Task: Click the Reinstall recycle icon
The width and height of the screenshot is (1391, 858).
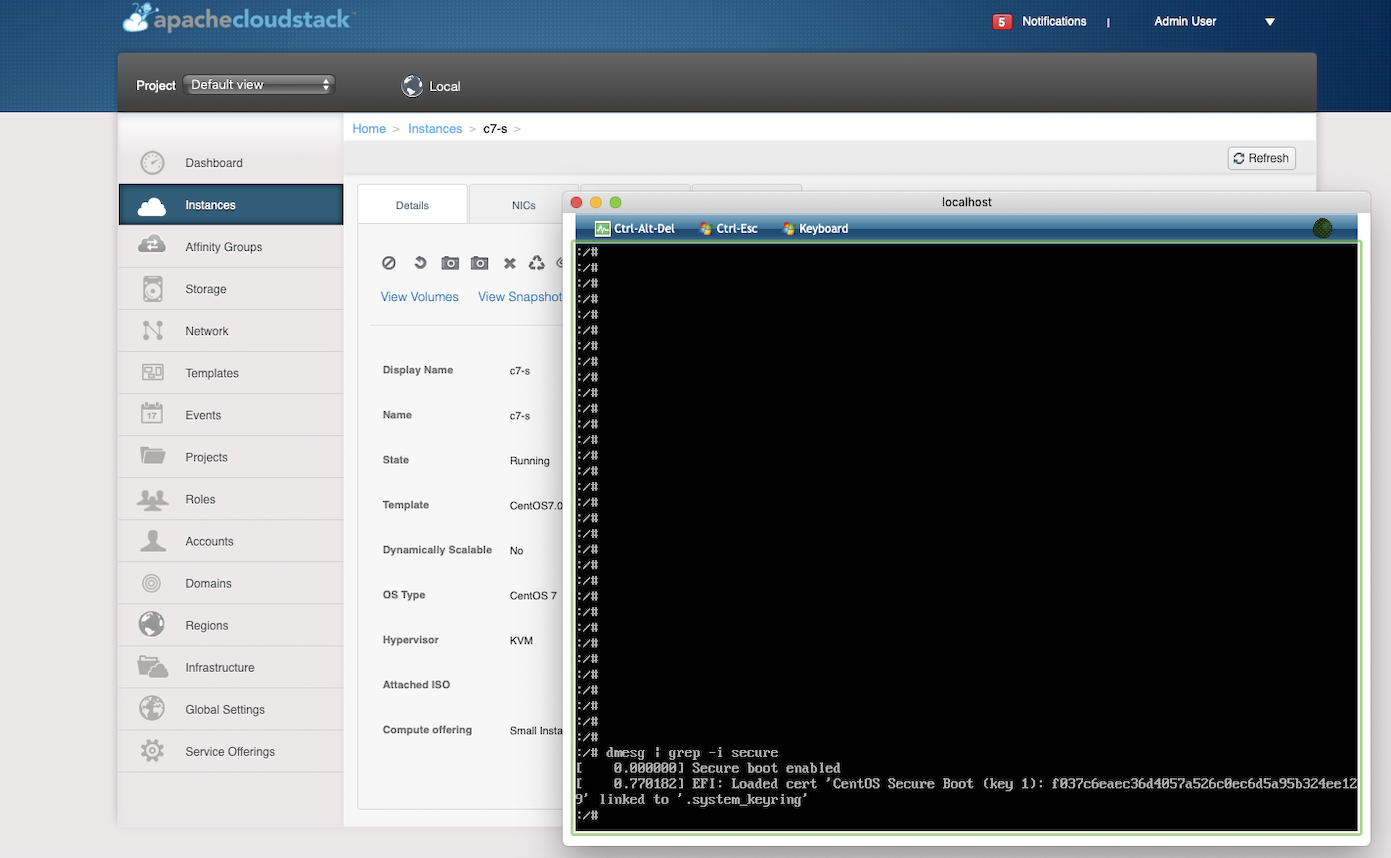Action: pos(537,263)
